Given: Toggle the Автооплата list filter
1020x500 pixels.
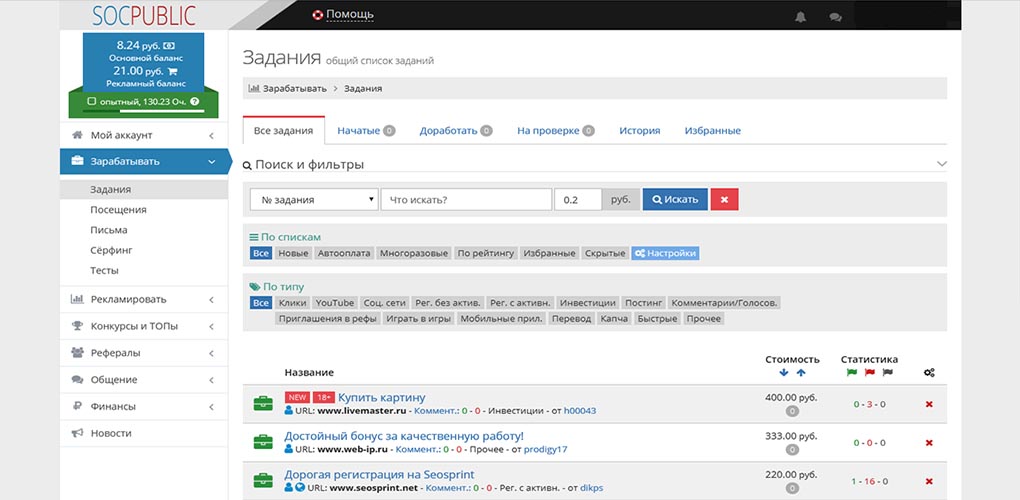Looking at the screenshot, I should pos(344,253).
